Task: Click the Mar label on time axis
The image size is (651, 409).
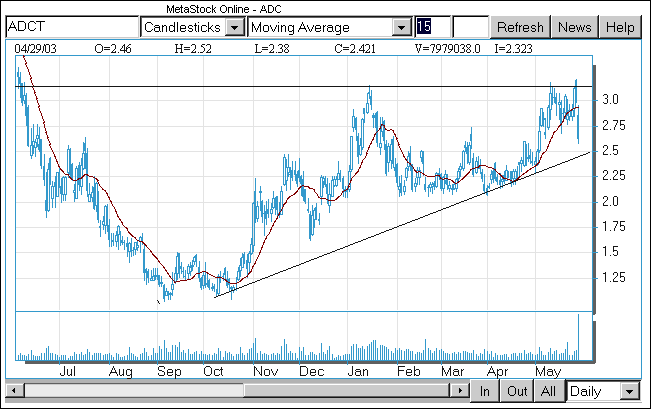Action: 453,371
